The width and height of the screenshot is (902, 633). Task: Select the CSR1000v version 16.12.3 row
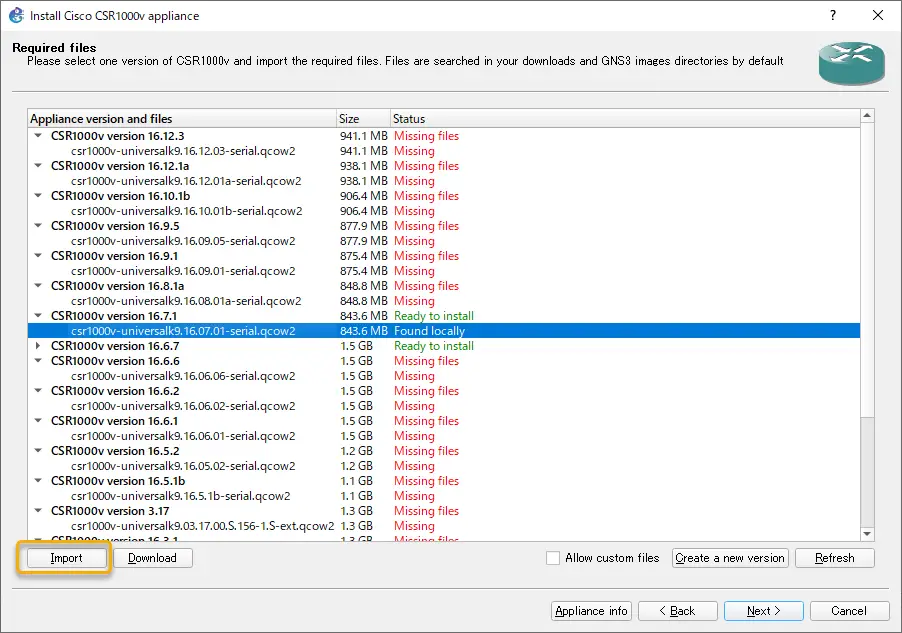444,136
